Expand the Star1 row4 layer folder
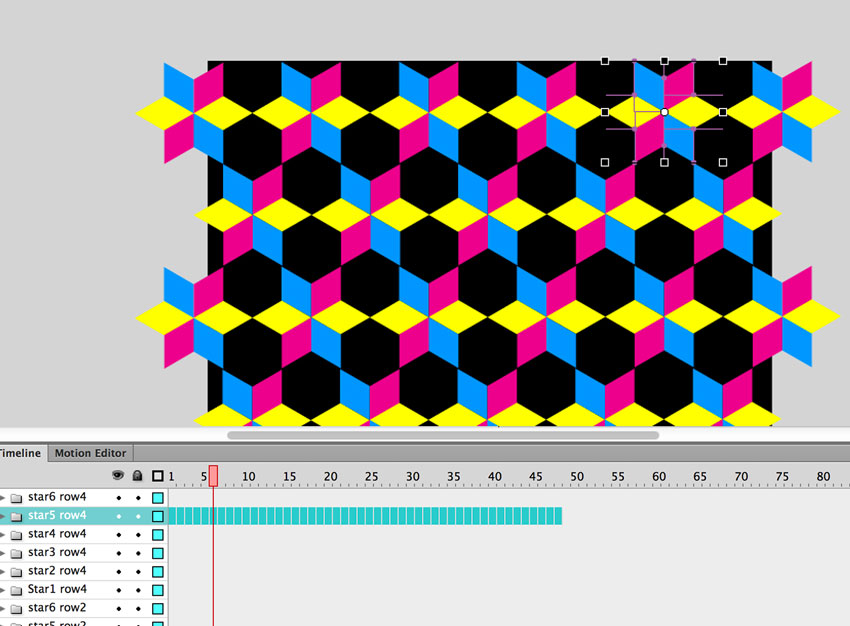This screenshot has height=626, width=850. click(x=2, y=590)
